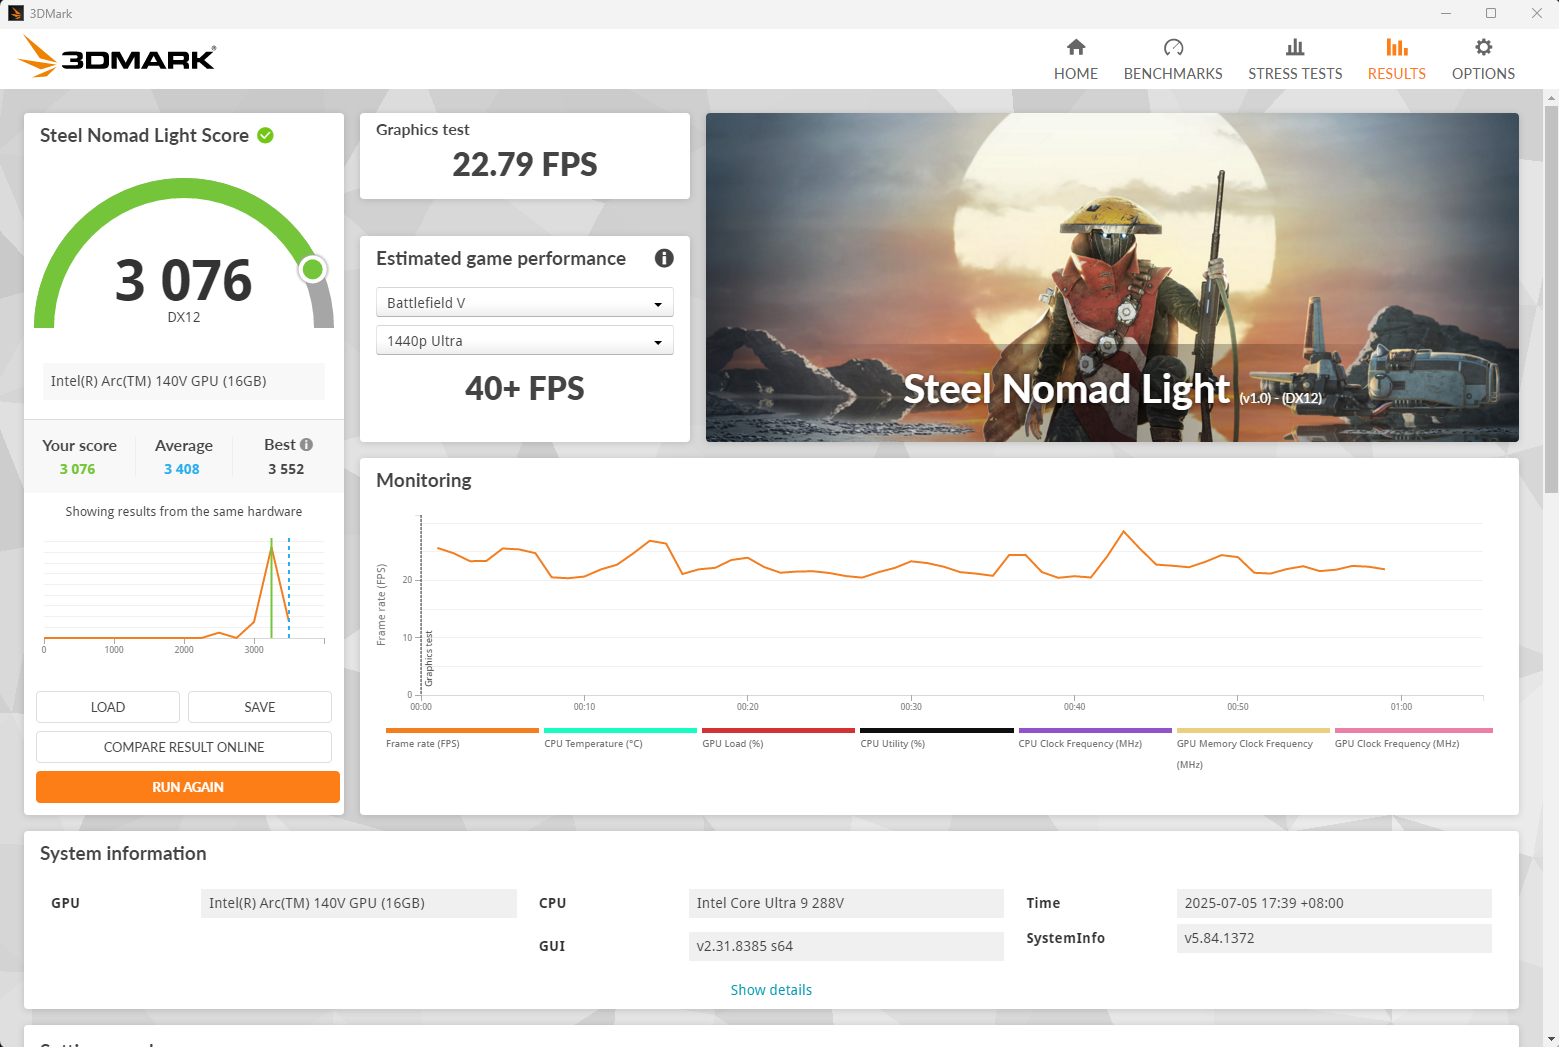This screenshot has height=1047, width=1559.
Task: Open the HOME tab
Action: tap(1076, 60)
